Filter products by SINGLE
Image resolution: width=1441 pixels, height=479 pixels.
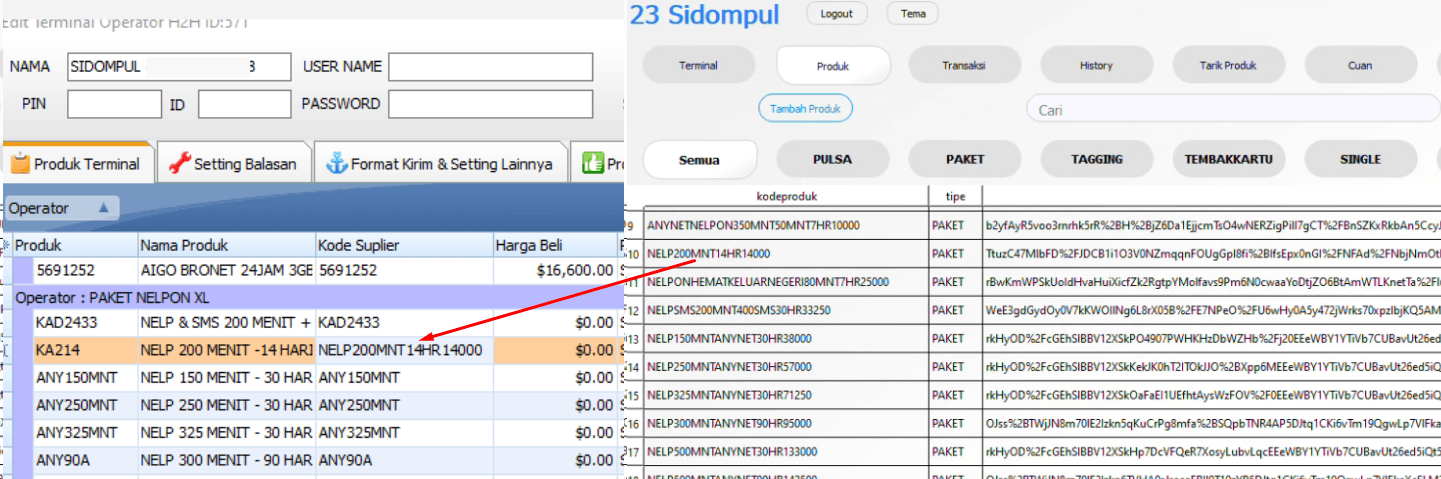(x=1360, y=159)
